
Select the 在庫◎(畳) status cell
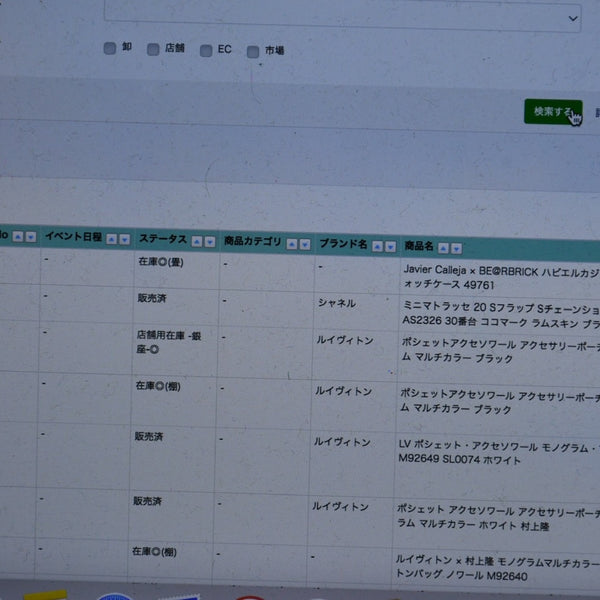(x=161, y=262)
